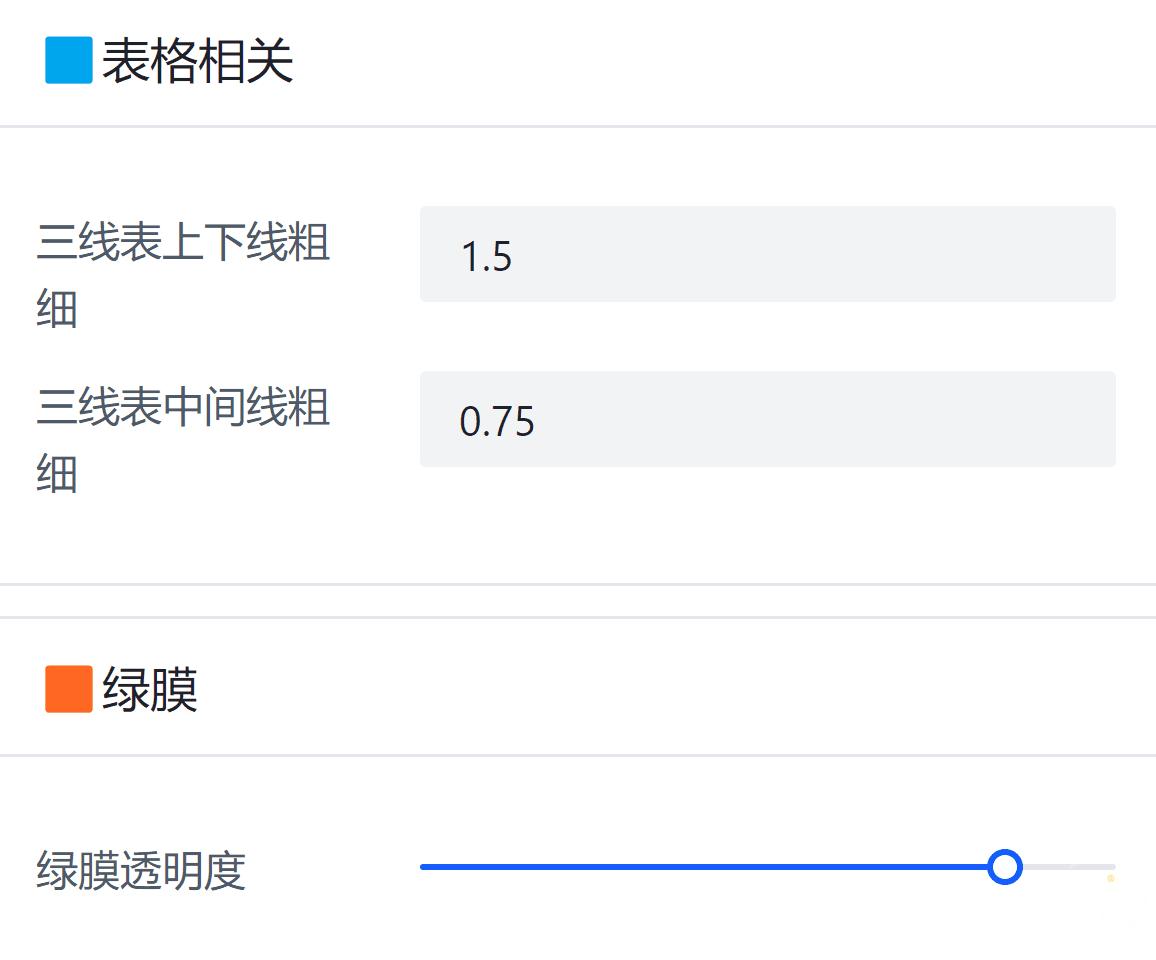Click the 绿膜透明度 slider handle
The width and height of the screenshot is (1156, 960).
pyautogui.click(x=1004, y=867)
